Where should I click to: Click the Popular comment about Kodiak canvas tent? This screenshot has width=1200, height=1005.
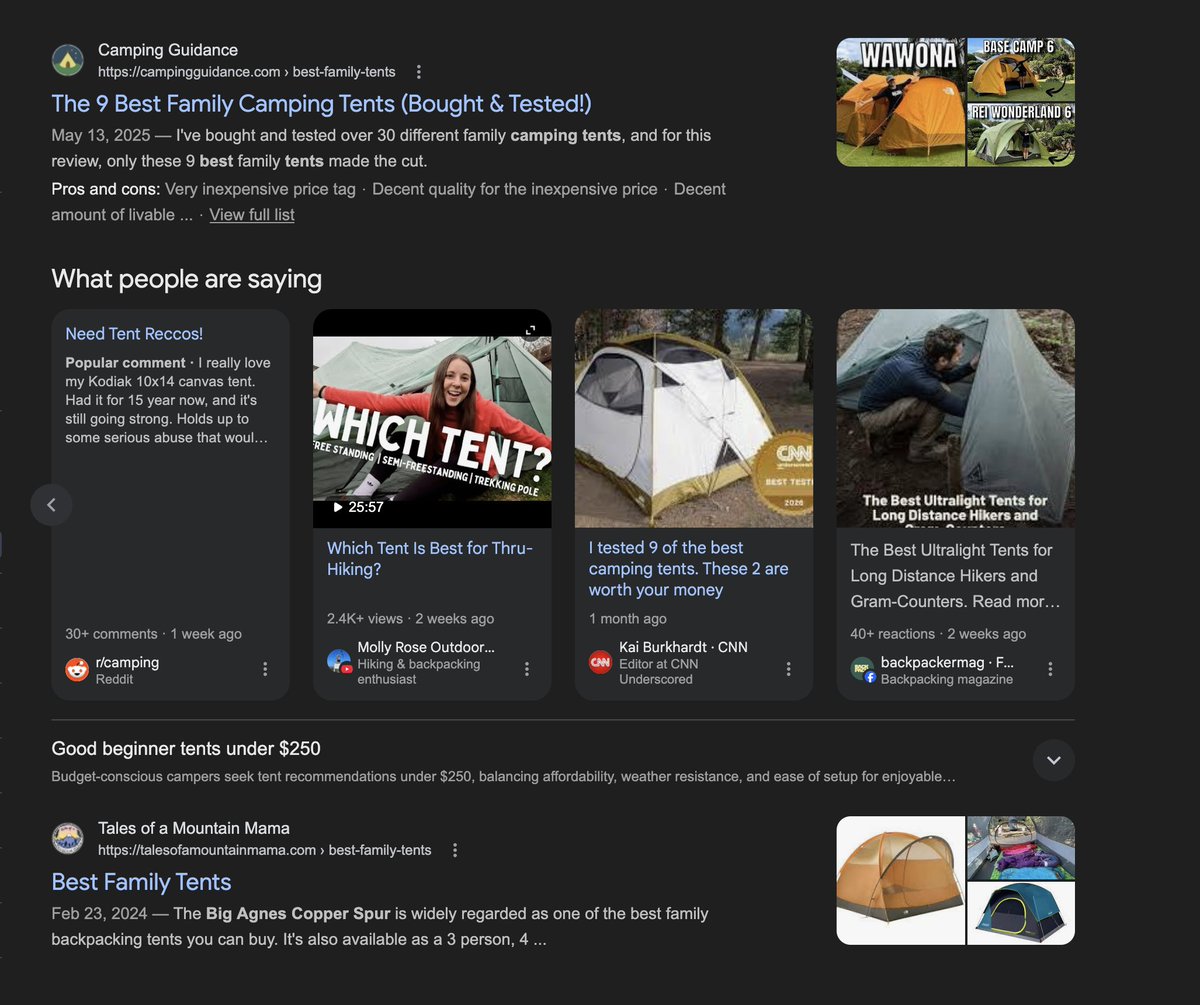[168, 400]
